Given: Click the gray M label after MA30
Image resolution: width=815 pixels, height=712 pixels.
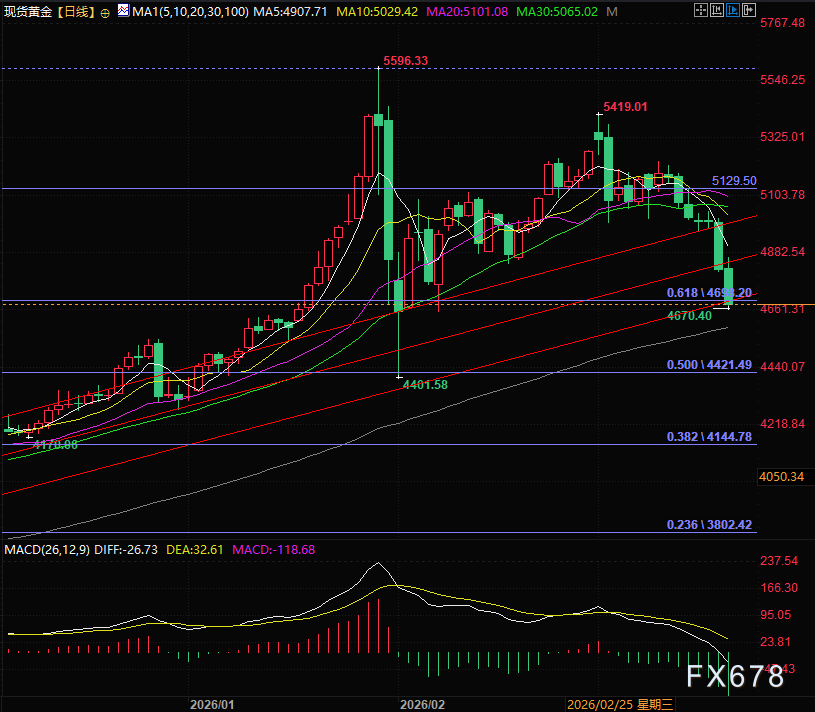Looking at the screenshot, I should pos(612,11).
